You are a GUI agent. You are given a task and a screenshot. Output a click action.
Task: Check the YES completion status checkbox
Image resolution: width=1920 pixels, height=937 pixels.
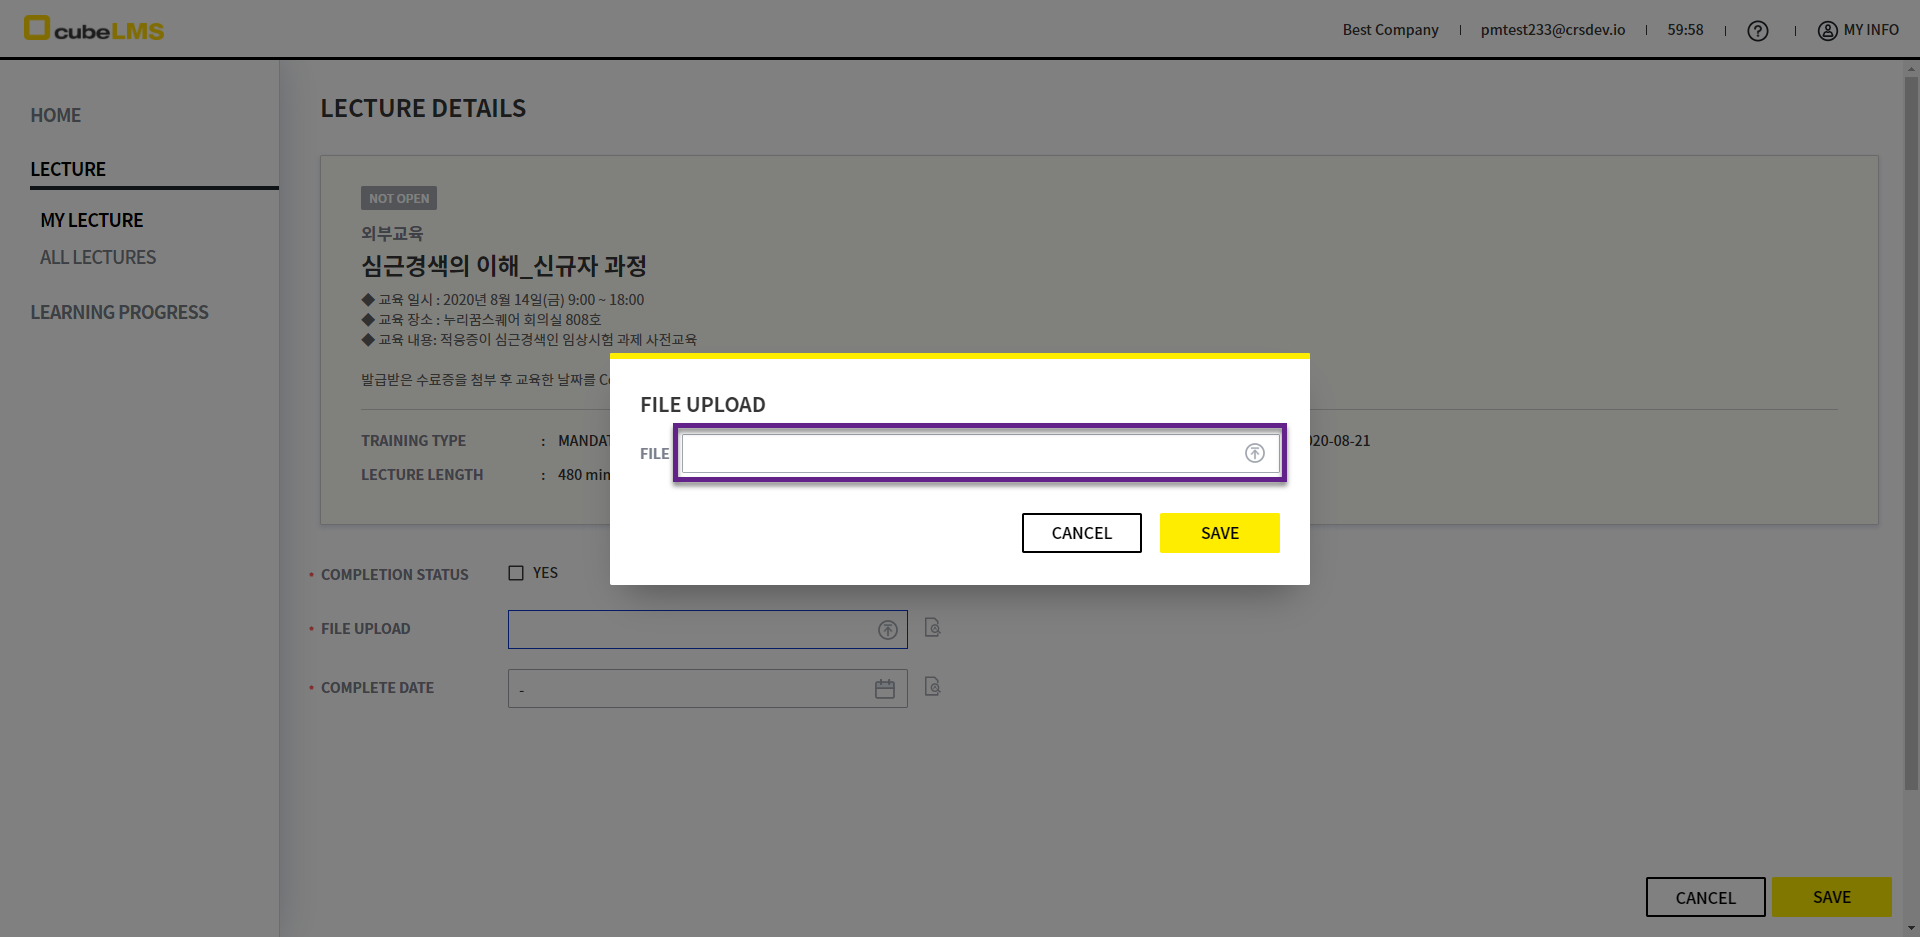coord(516,573)
